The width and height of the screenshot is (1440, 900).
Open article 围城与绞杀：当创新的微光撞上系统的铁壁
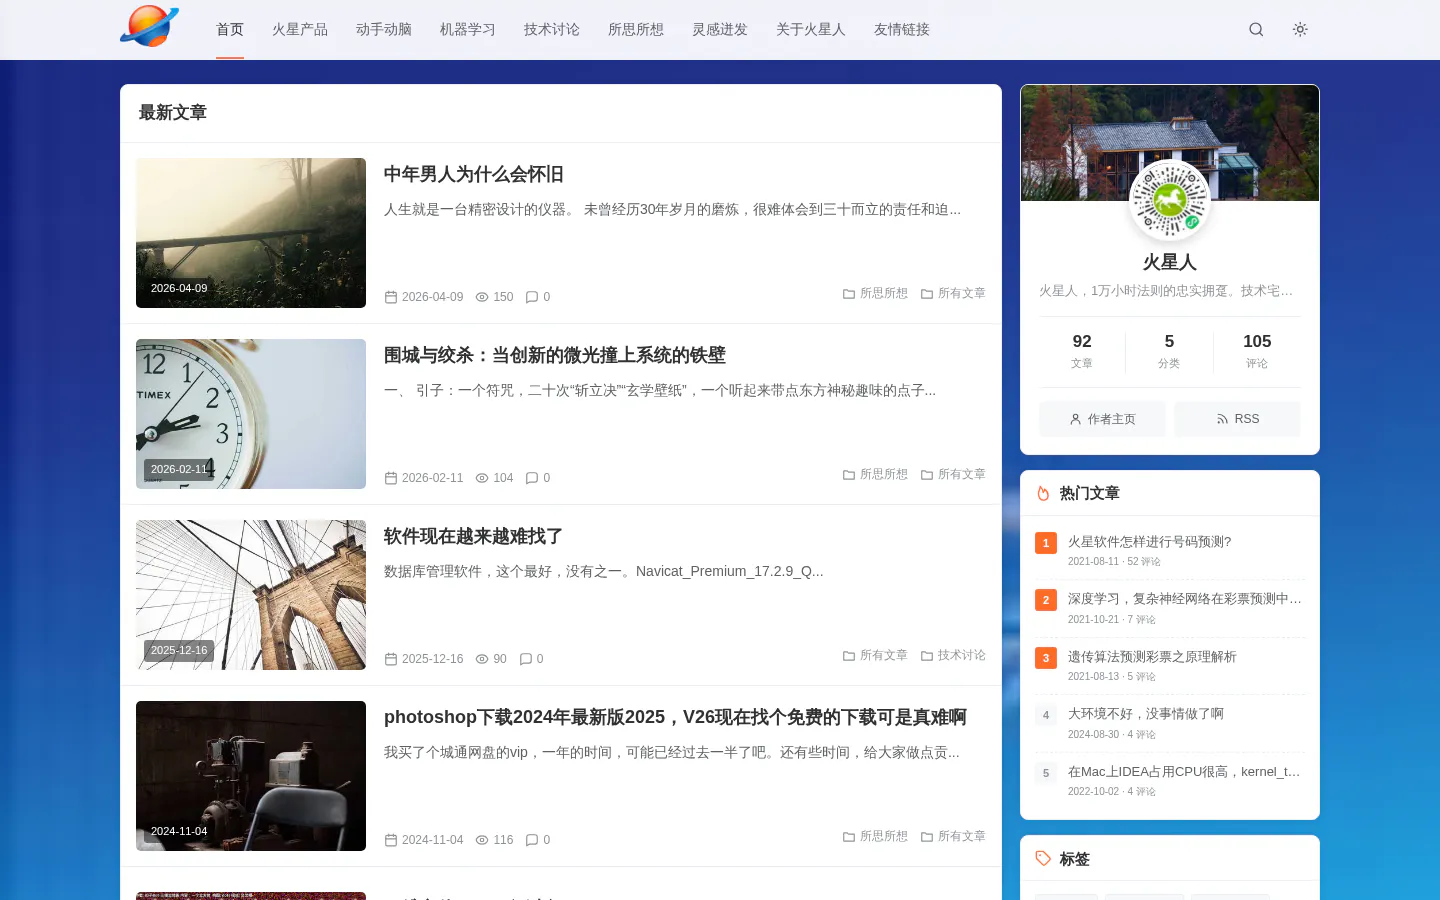pyautogui.click(x=555, y=355)
